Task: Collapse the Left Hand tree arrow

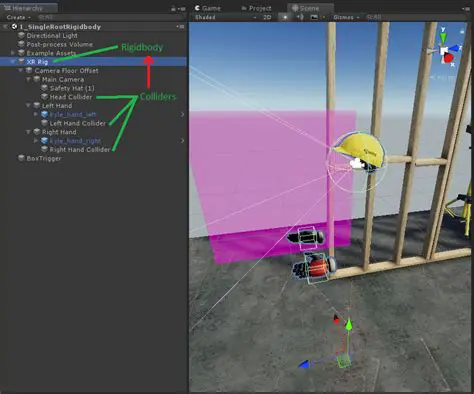Action: tap(28, 106)
